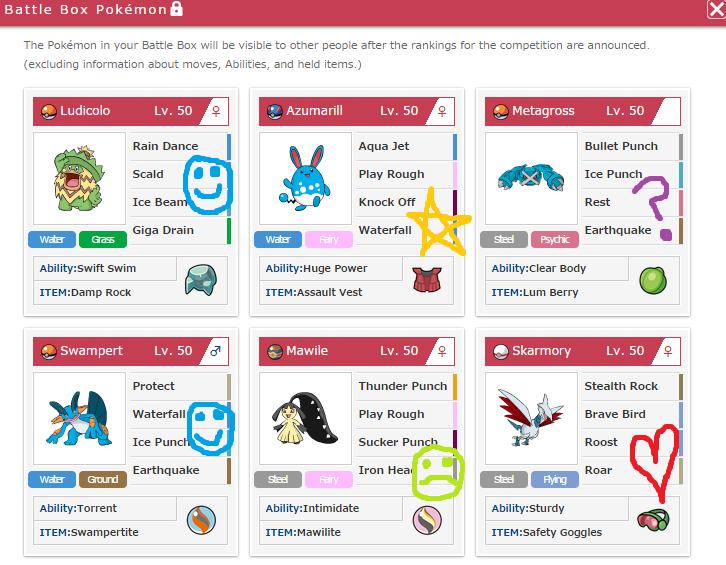Click Metagross's Psychic type badge
This screenshot has height=565, width=726.
pos(555,239)
